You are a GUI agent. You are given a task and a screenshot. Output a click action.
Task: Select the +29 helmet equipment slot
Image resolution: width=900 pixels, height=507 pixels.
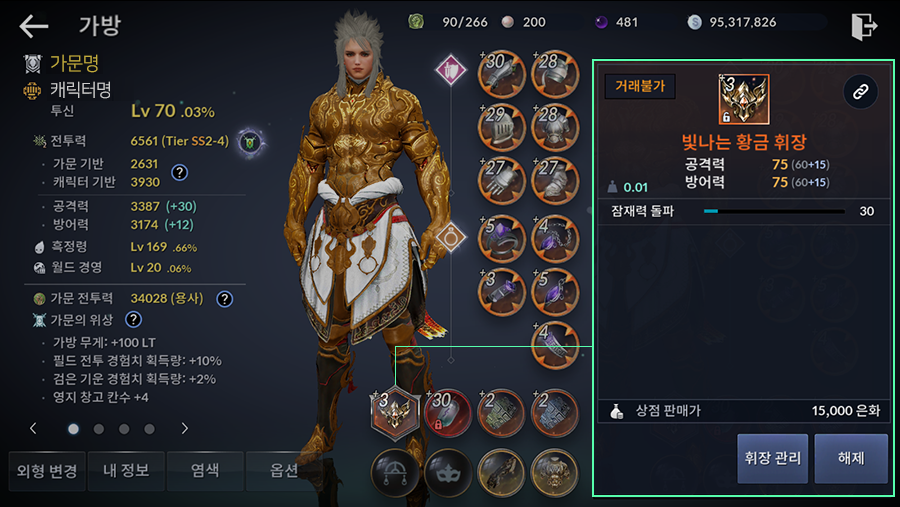point(501,127)
